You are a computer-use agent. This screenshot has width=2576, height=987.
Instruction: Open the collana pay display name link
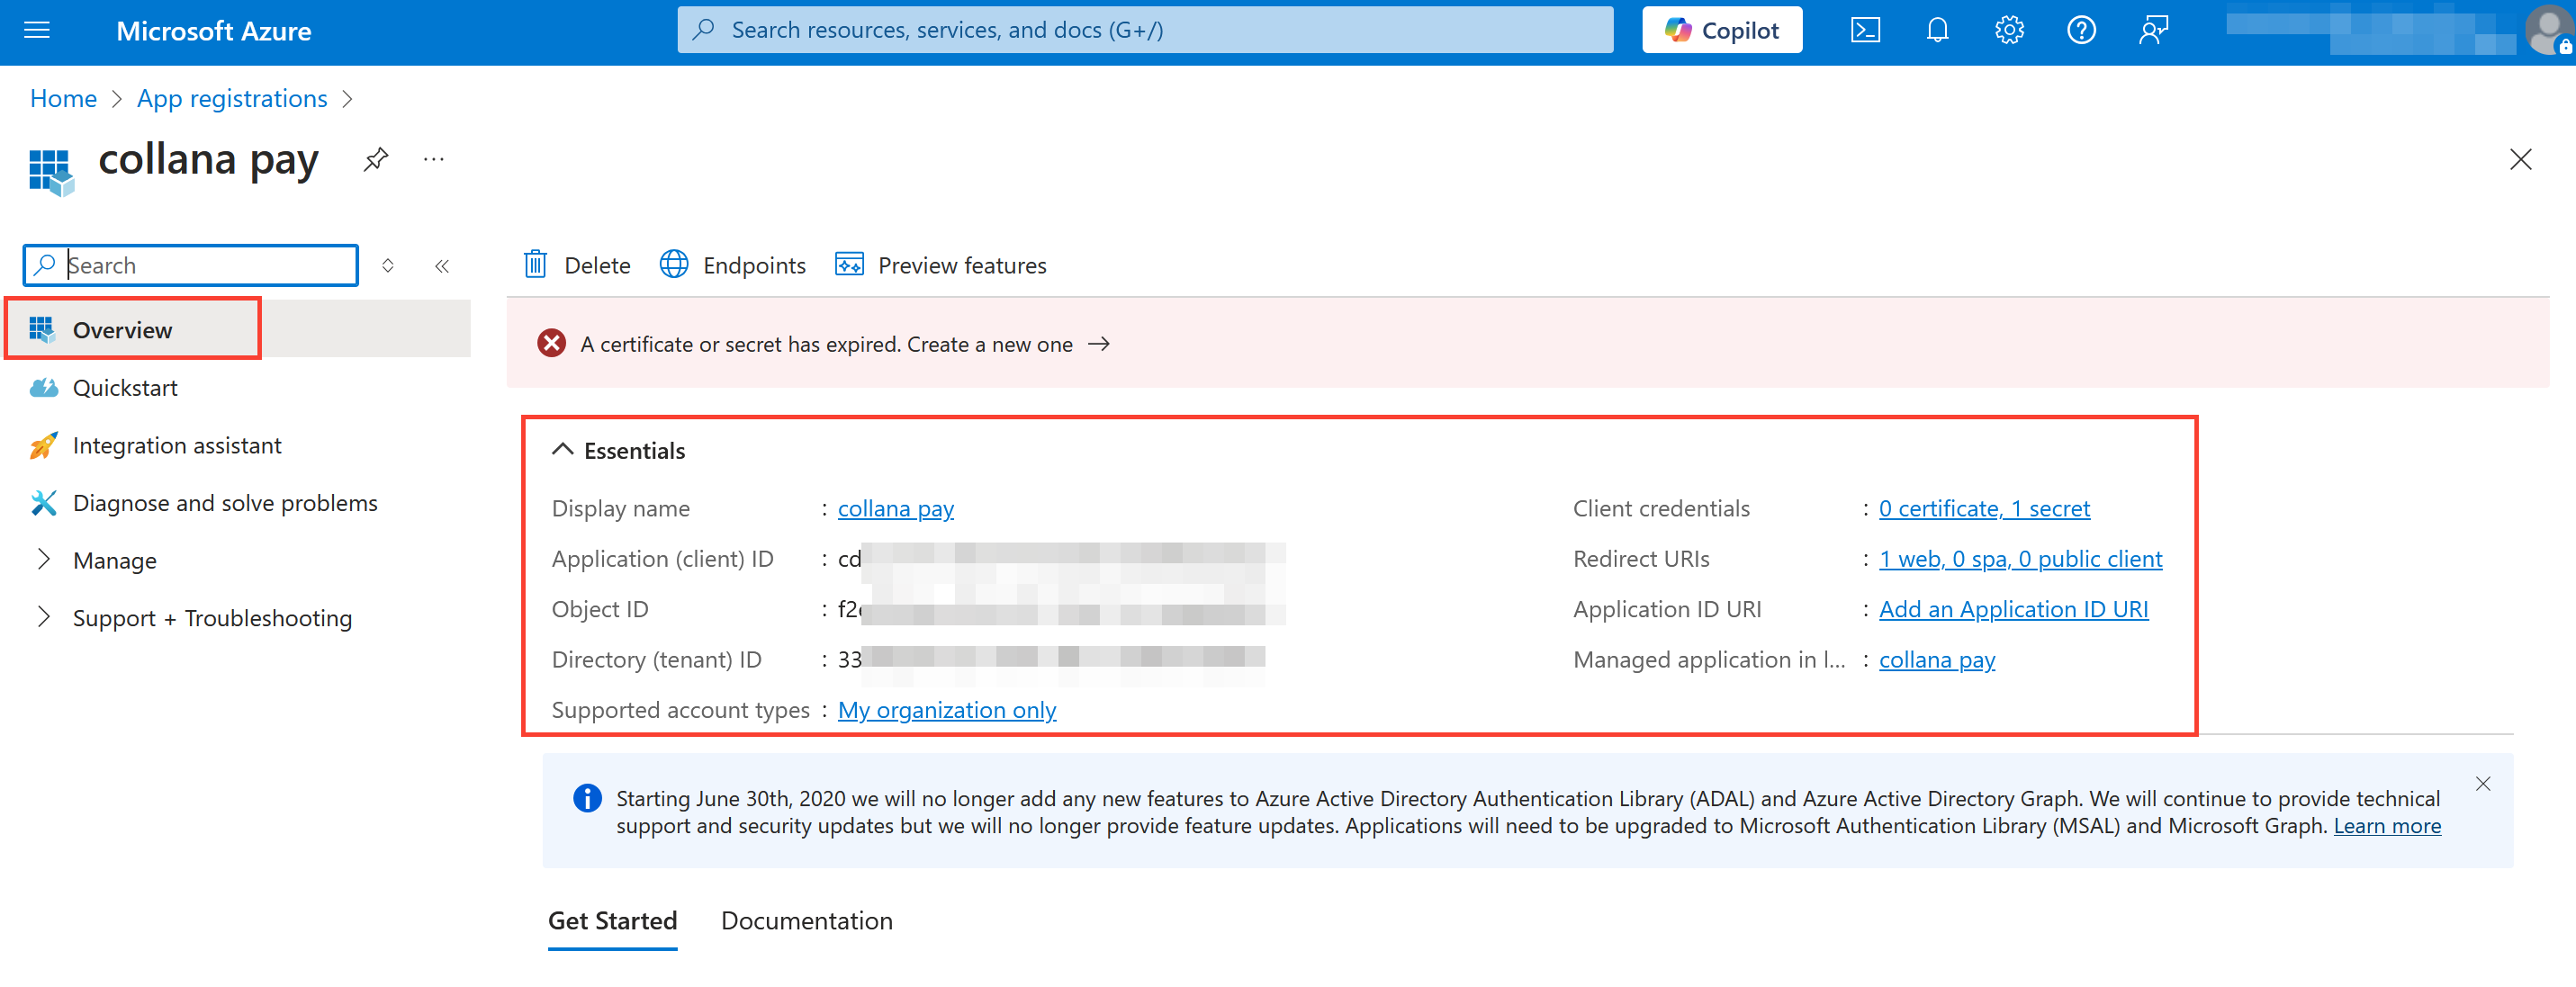(x=895, y=508)
